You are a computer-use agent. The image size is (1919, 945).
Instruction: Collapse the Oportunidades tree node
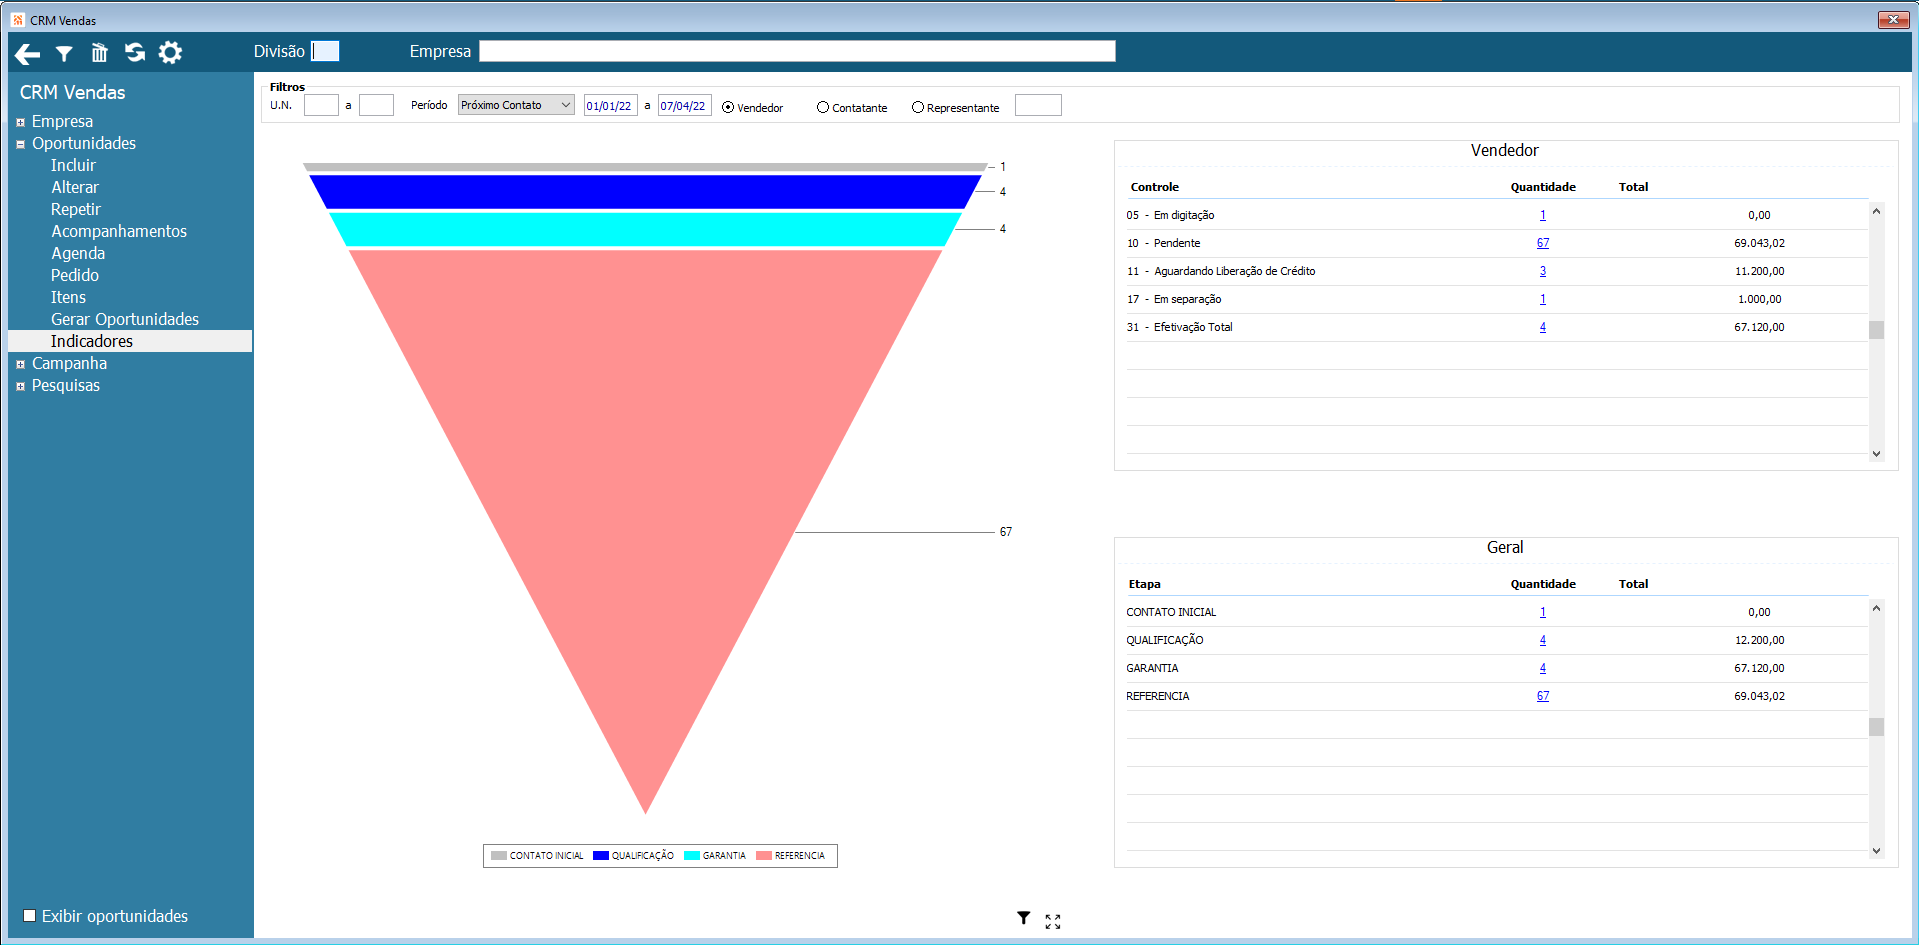click(x=20, y=144)
